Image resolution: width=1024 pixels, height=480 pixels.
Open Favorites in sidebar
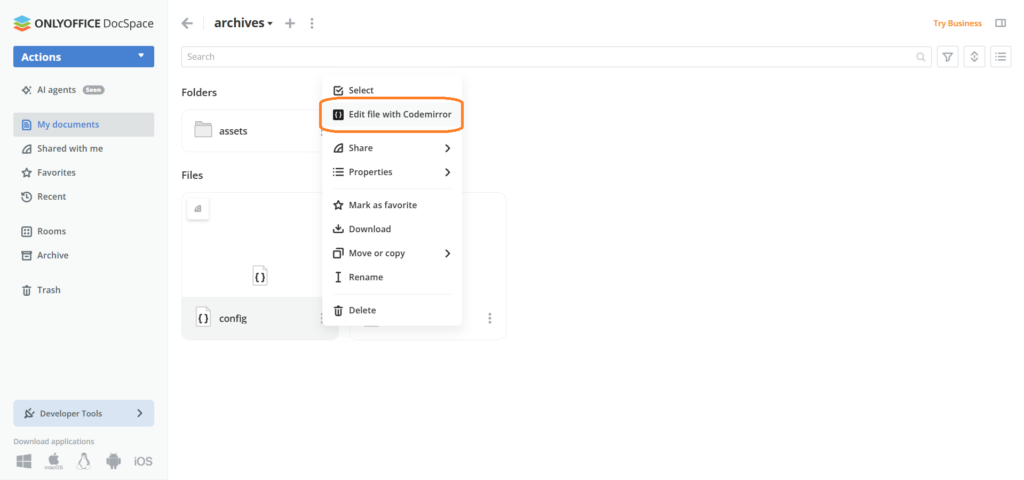(x=56, y=173)
